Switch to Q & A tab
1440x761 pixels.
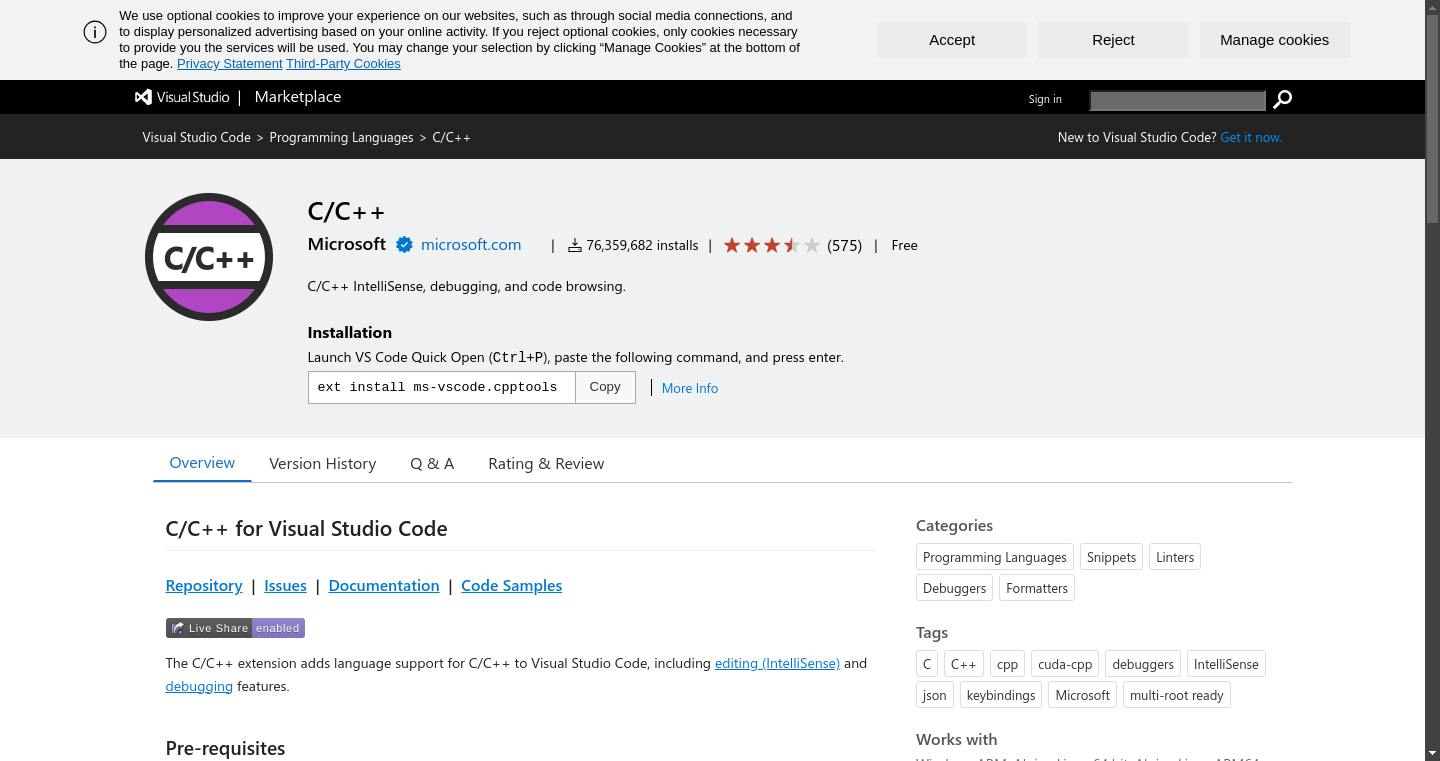[432, 464]
